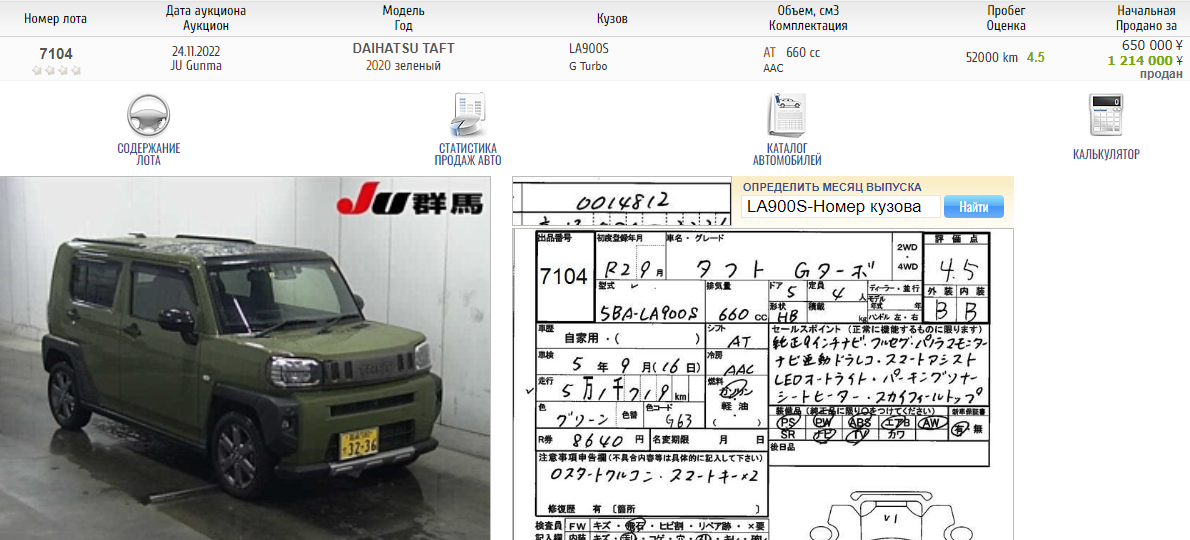Viewport: 1190px width, 540px height.
Task: Click the JU Gunma auction name
Action: [x=196, y=66]
